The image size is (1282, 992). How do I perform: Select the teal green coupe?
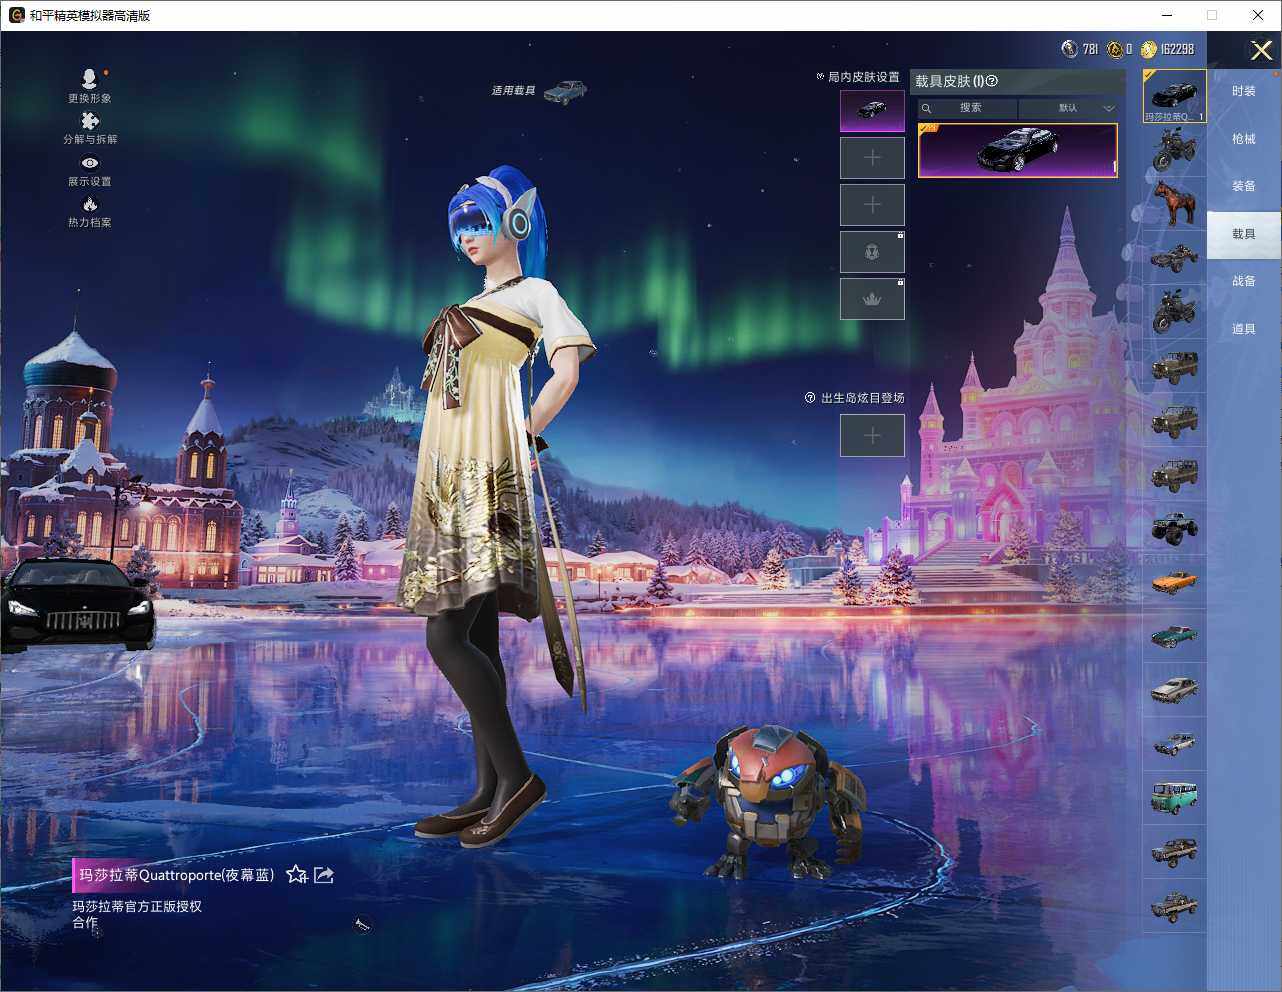point(1174,635)
